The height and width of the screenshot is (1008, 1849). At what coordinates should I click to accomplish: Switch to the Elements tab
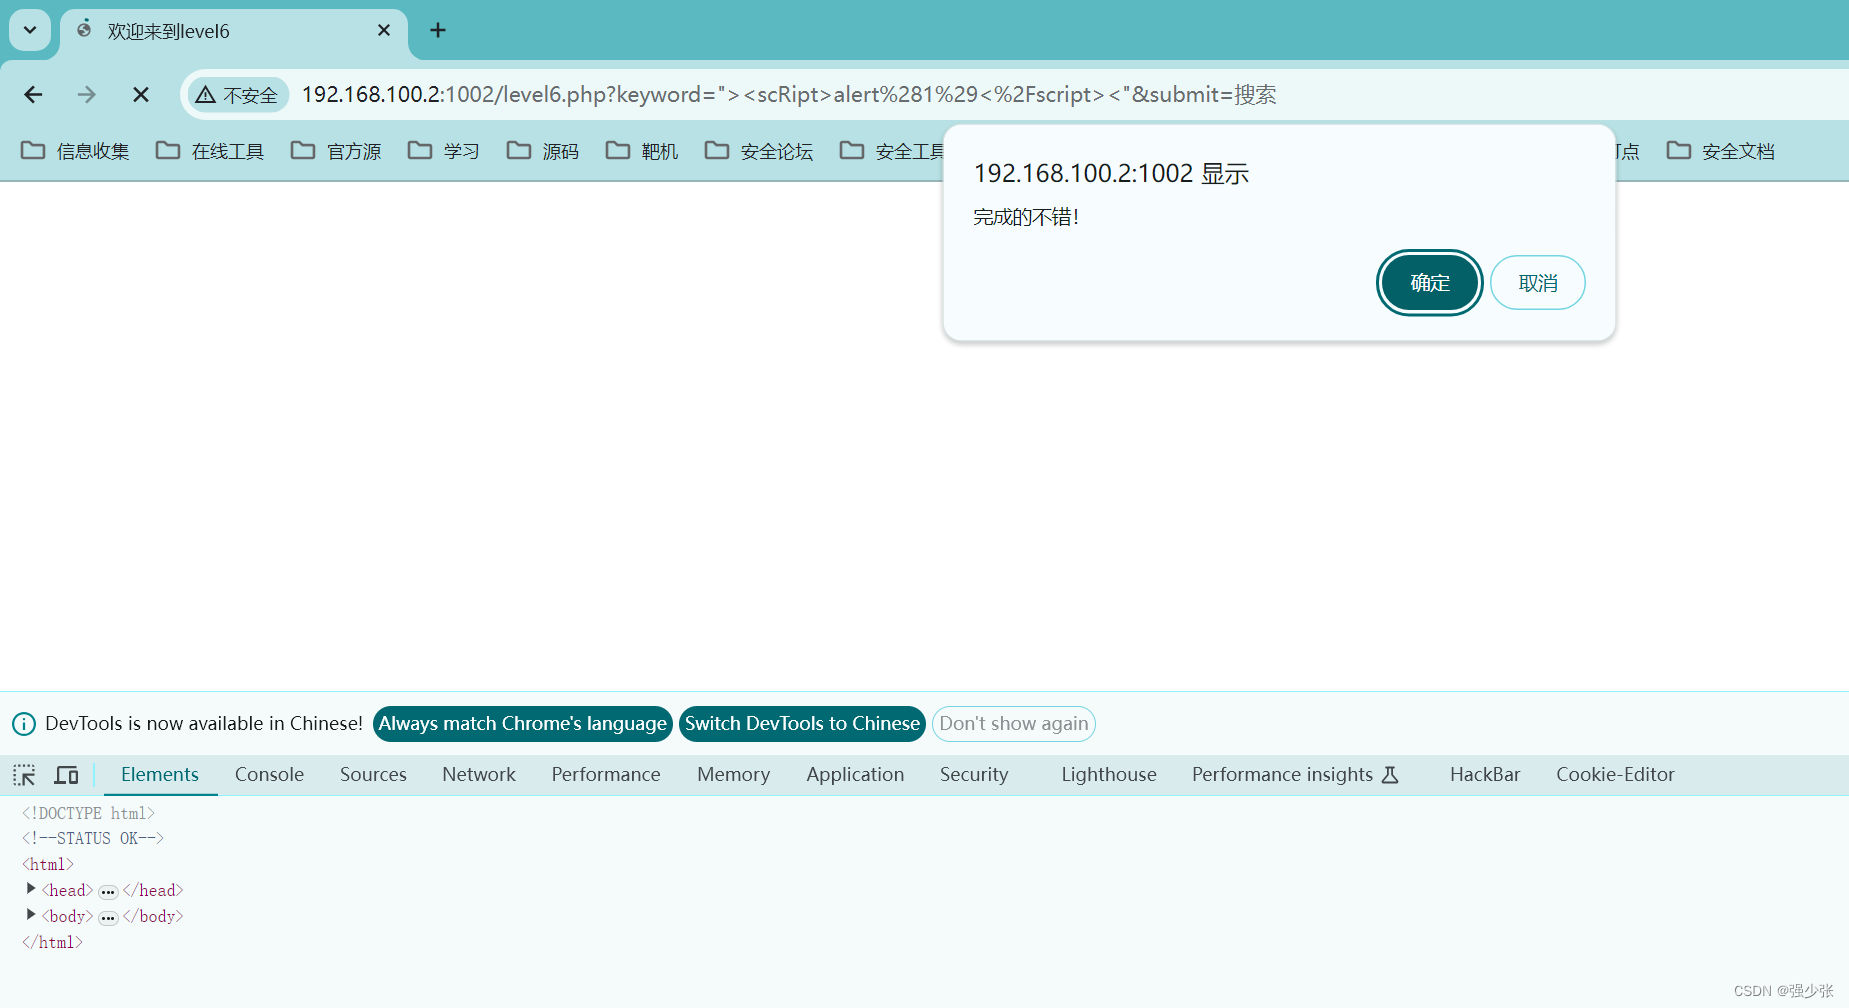(x=160, y=775)
